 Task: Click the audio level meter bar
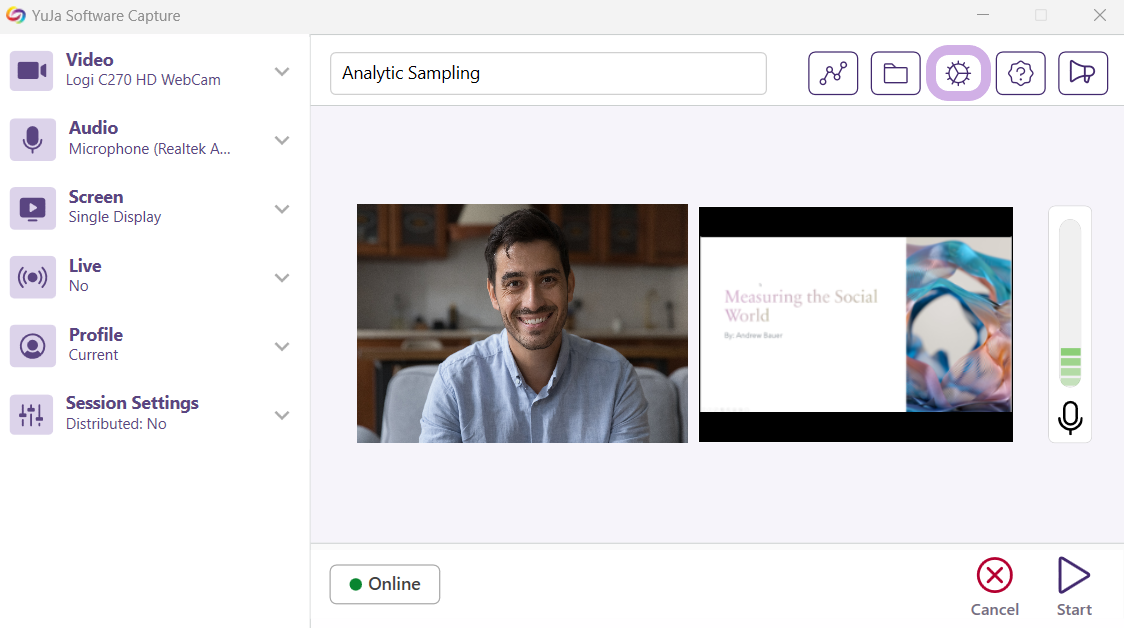tap(1070, 303)
